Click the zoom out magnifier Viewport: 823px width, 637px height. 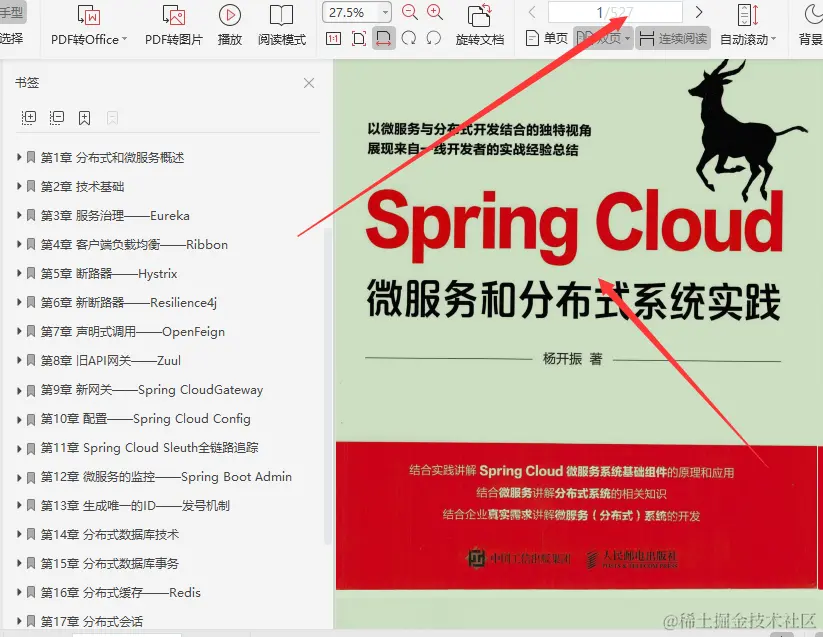click(409, 12)
